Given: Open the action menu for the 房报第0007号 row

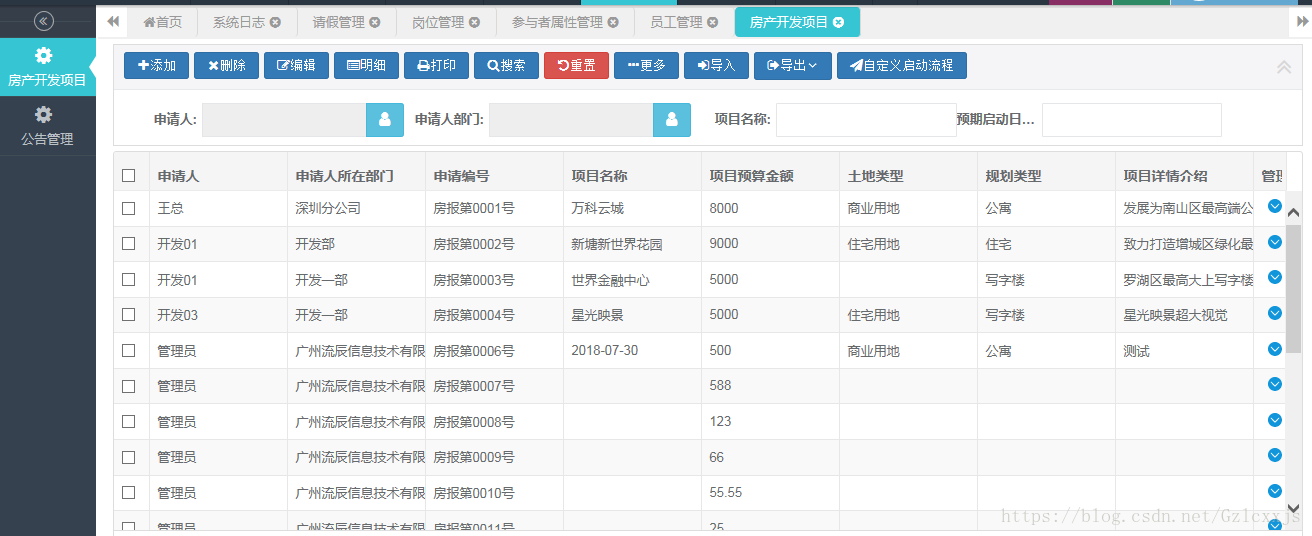Looking at the screenshot, I should [1275, 384].
